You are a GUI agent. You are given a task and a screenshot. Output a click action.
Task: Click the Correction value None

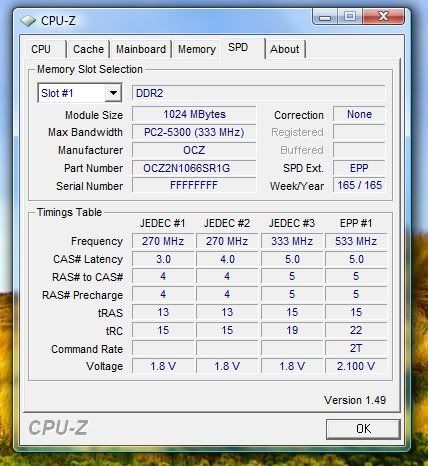click(x=359, y=114)
